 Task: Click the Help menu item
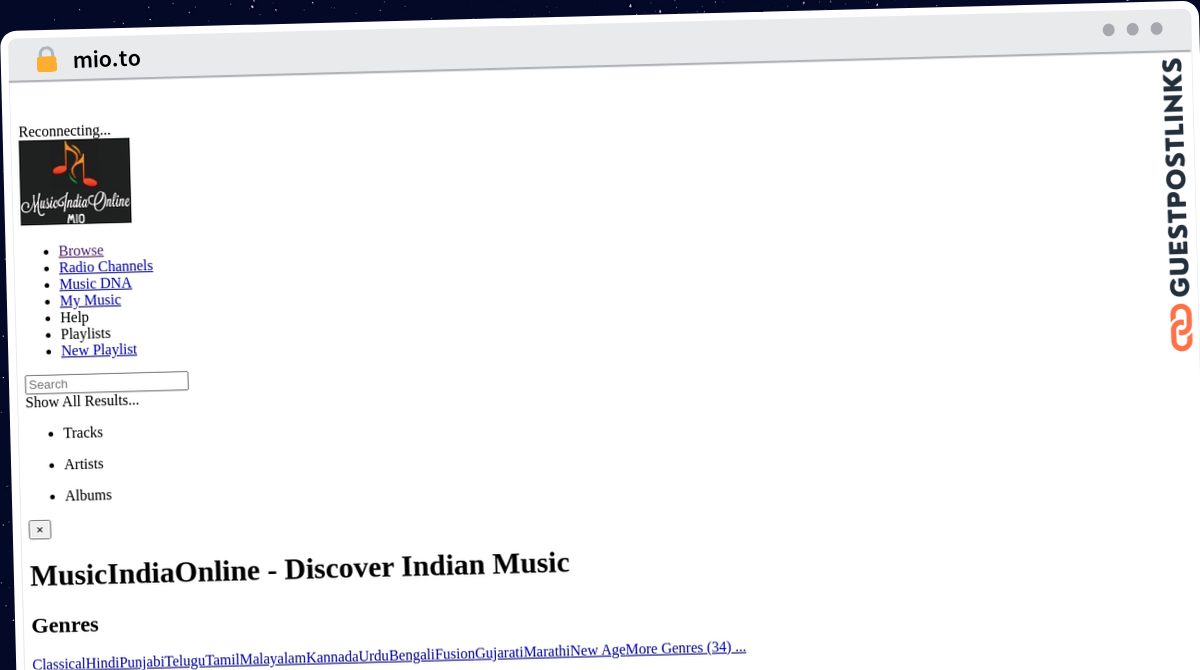pyautogui.click(x=75, y=317)
